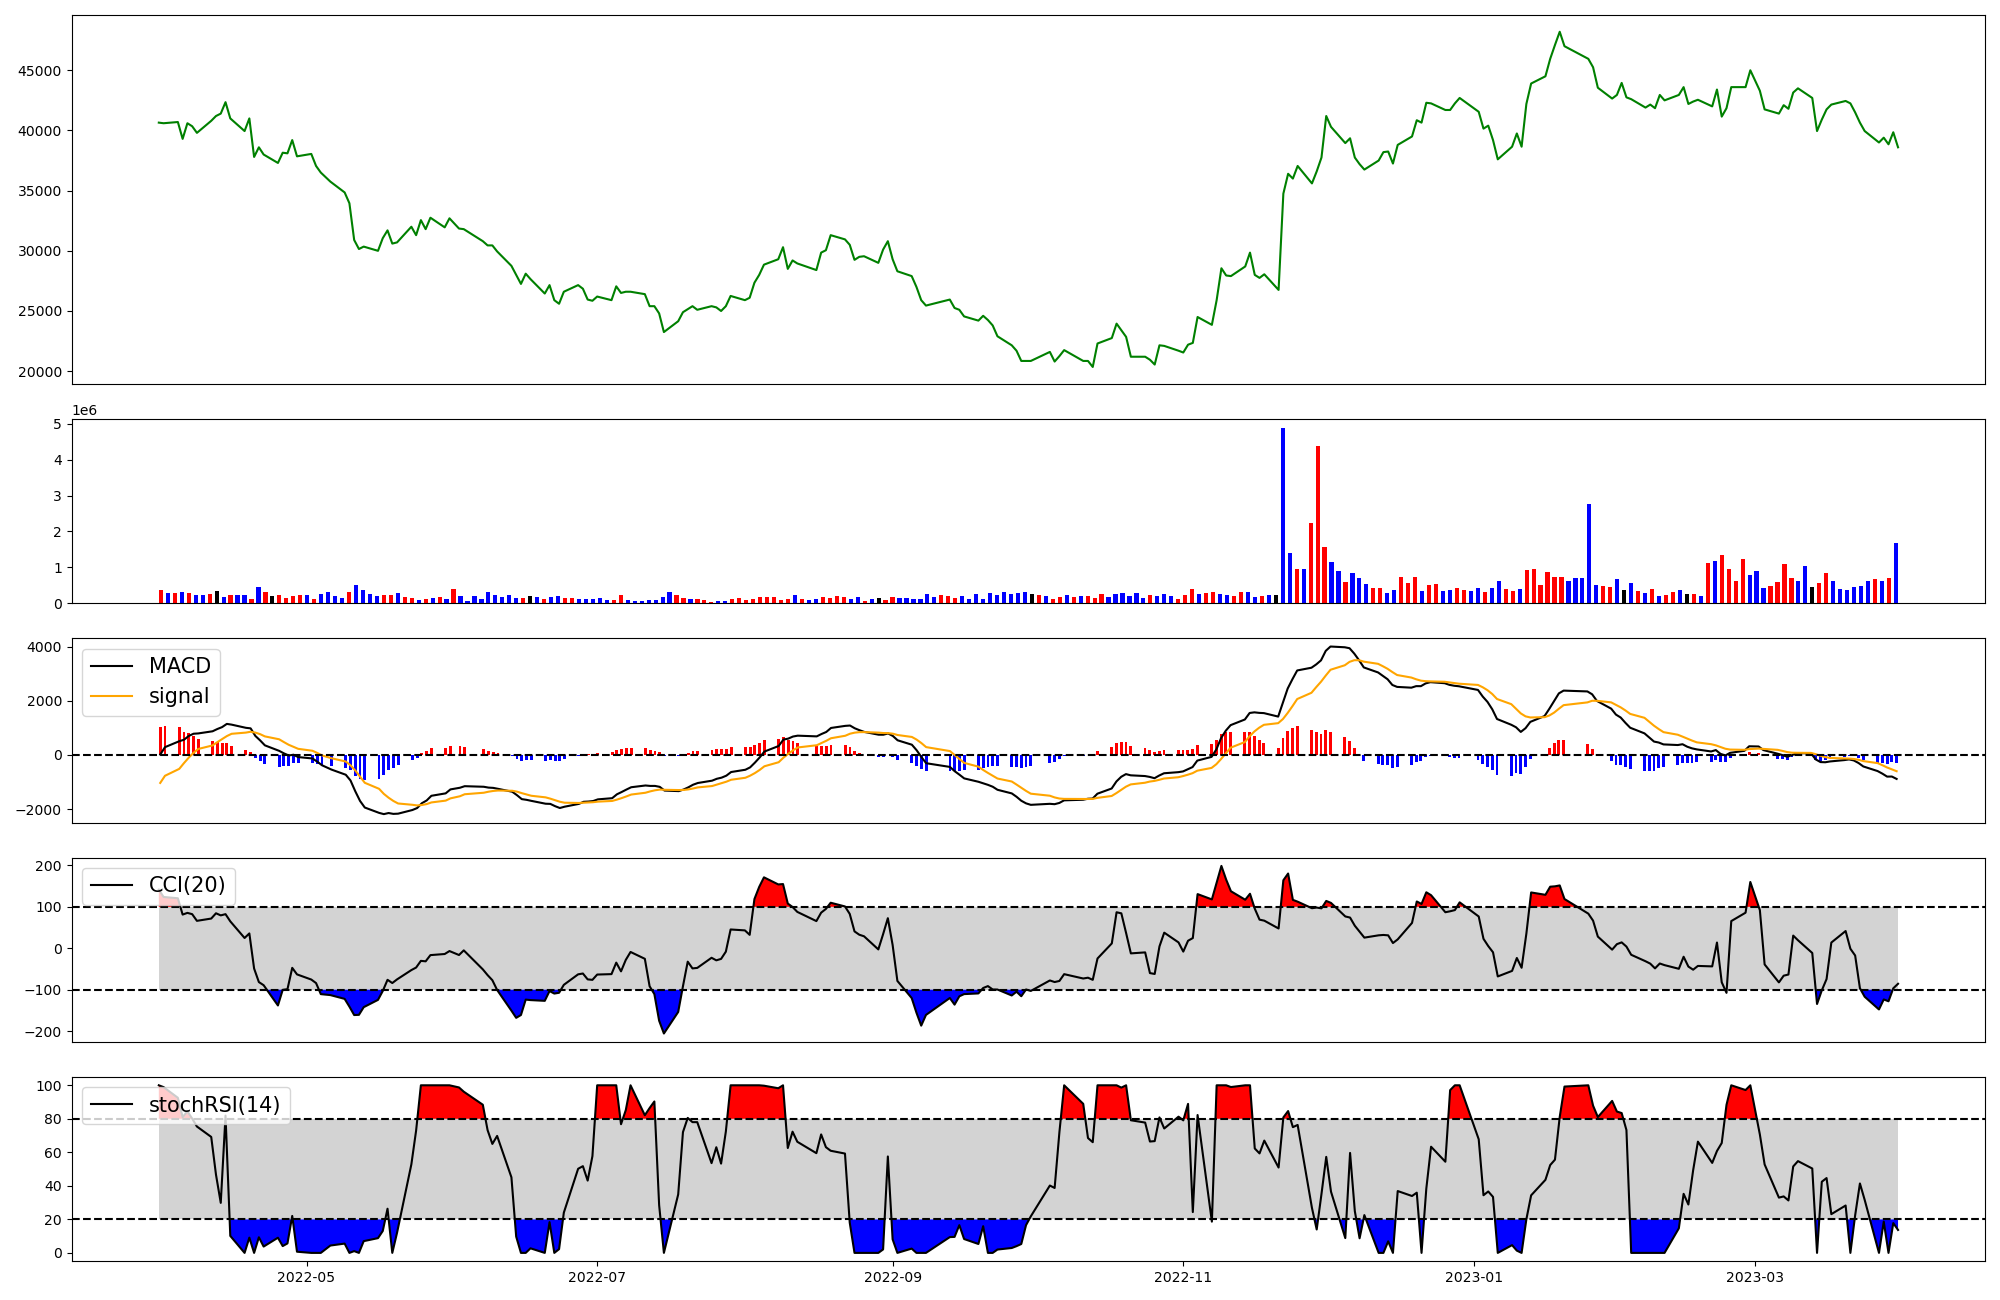
Task: Click the highest peak of the green price line
Action: click(1559, 33)
